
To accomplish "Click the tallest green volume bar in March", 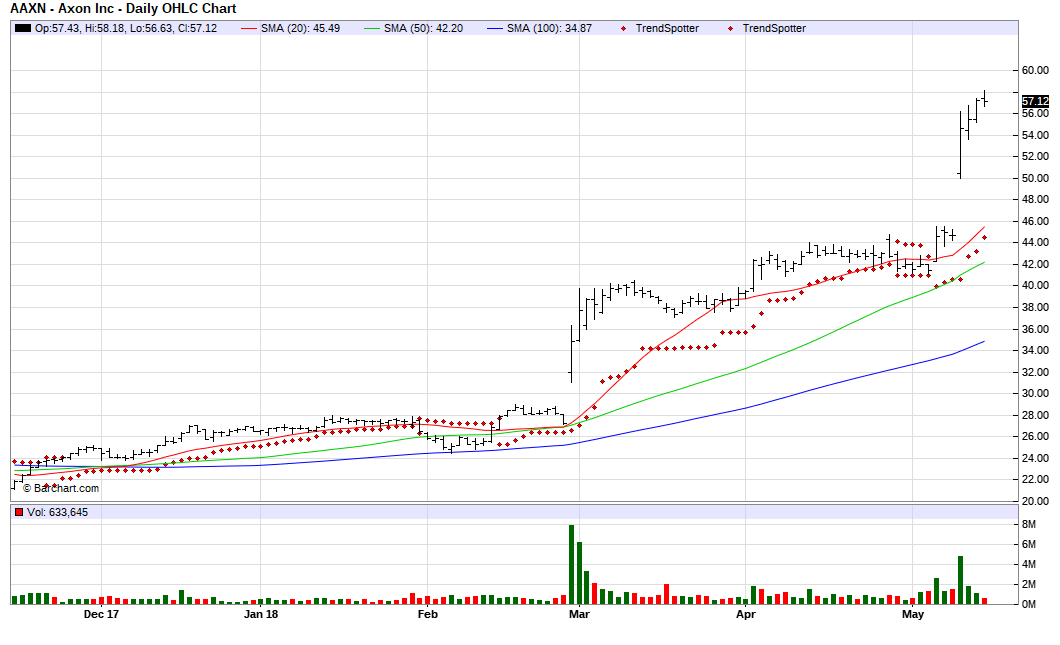I will coord(571,565).
